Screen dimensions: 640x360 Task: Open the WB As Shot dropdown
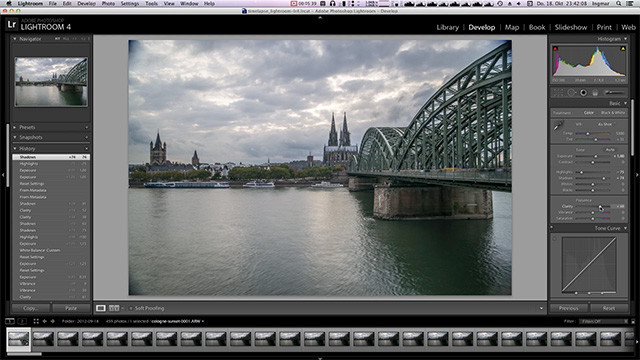point(607,124)
